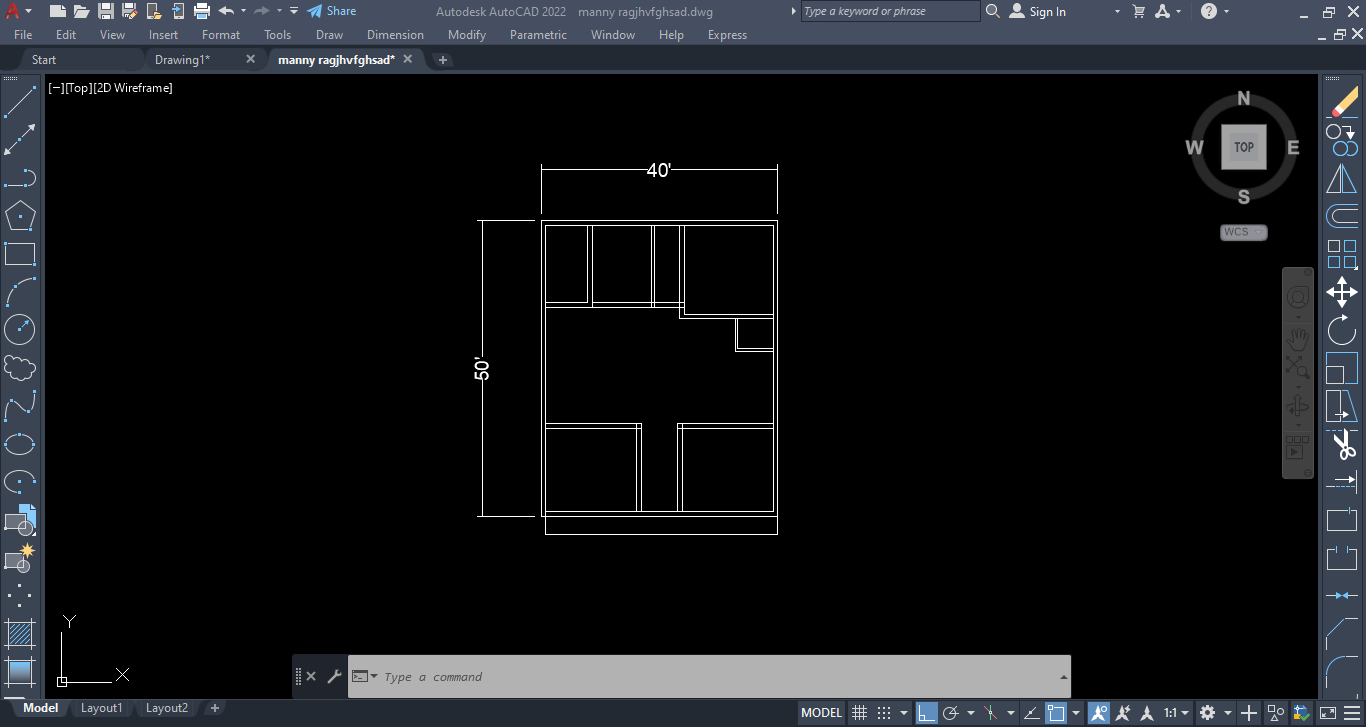Image resolution: width=1366 pixels, height=727 pixels.
Task: Open the Parametric menu
Action: coord(538,34)
